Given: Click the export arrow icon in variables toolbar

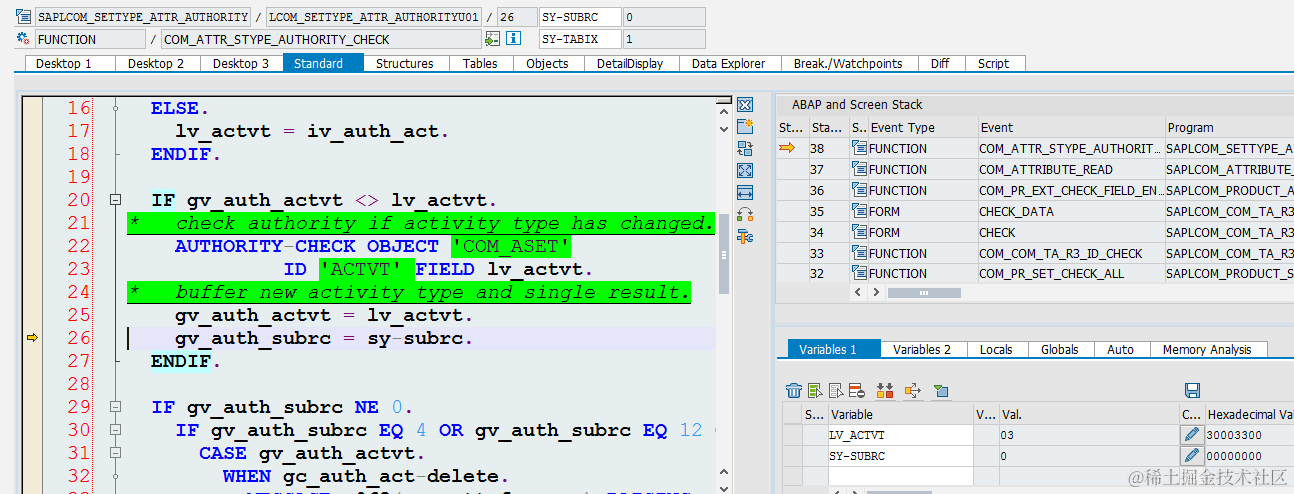Looking at the screenshot, I should tap(912, 390).
